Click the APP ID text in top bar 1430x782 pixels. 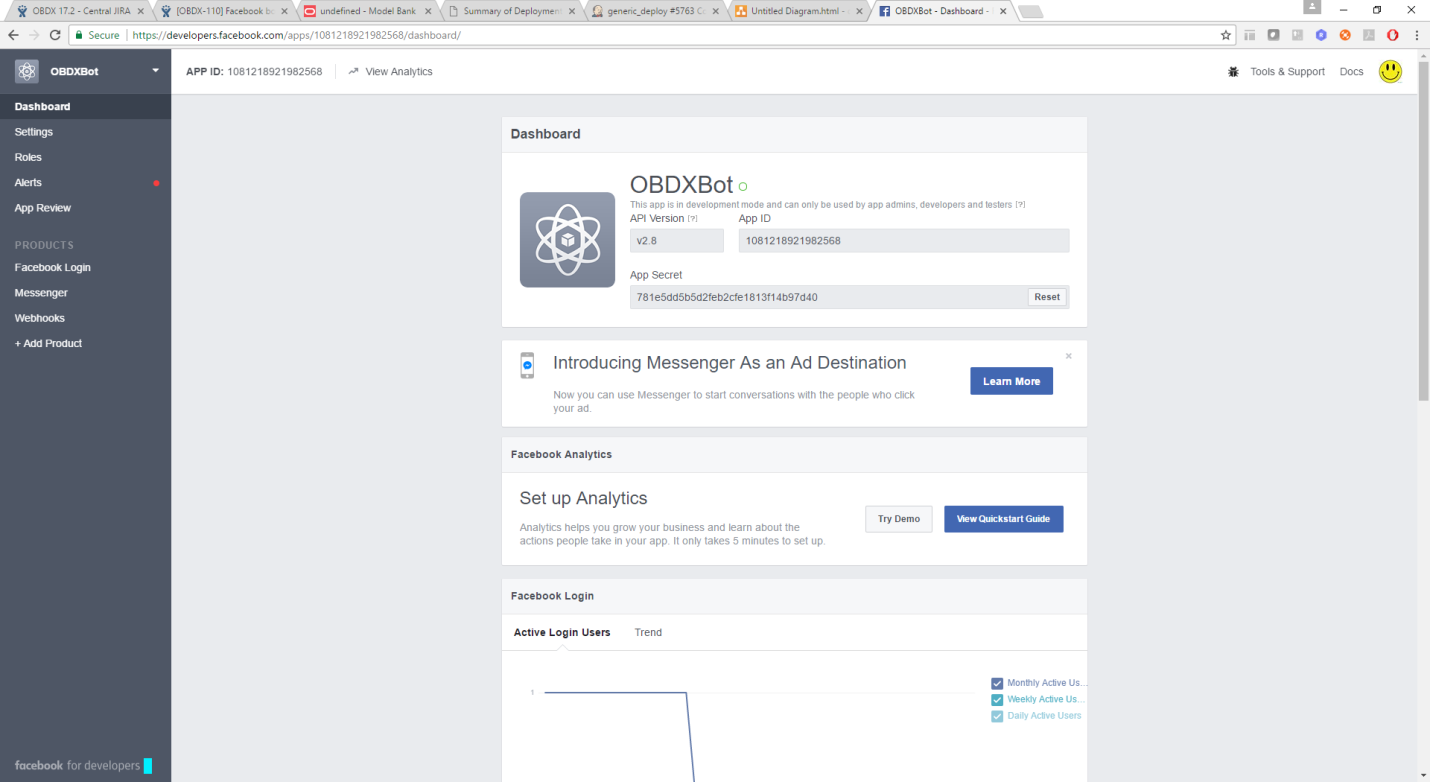coord(254,72)
